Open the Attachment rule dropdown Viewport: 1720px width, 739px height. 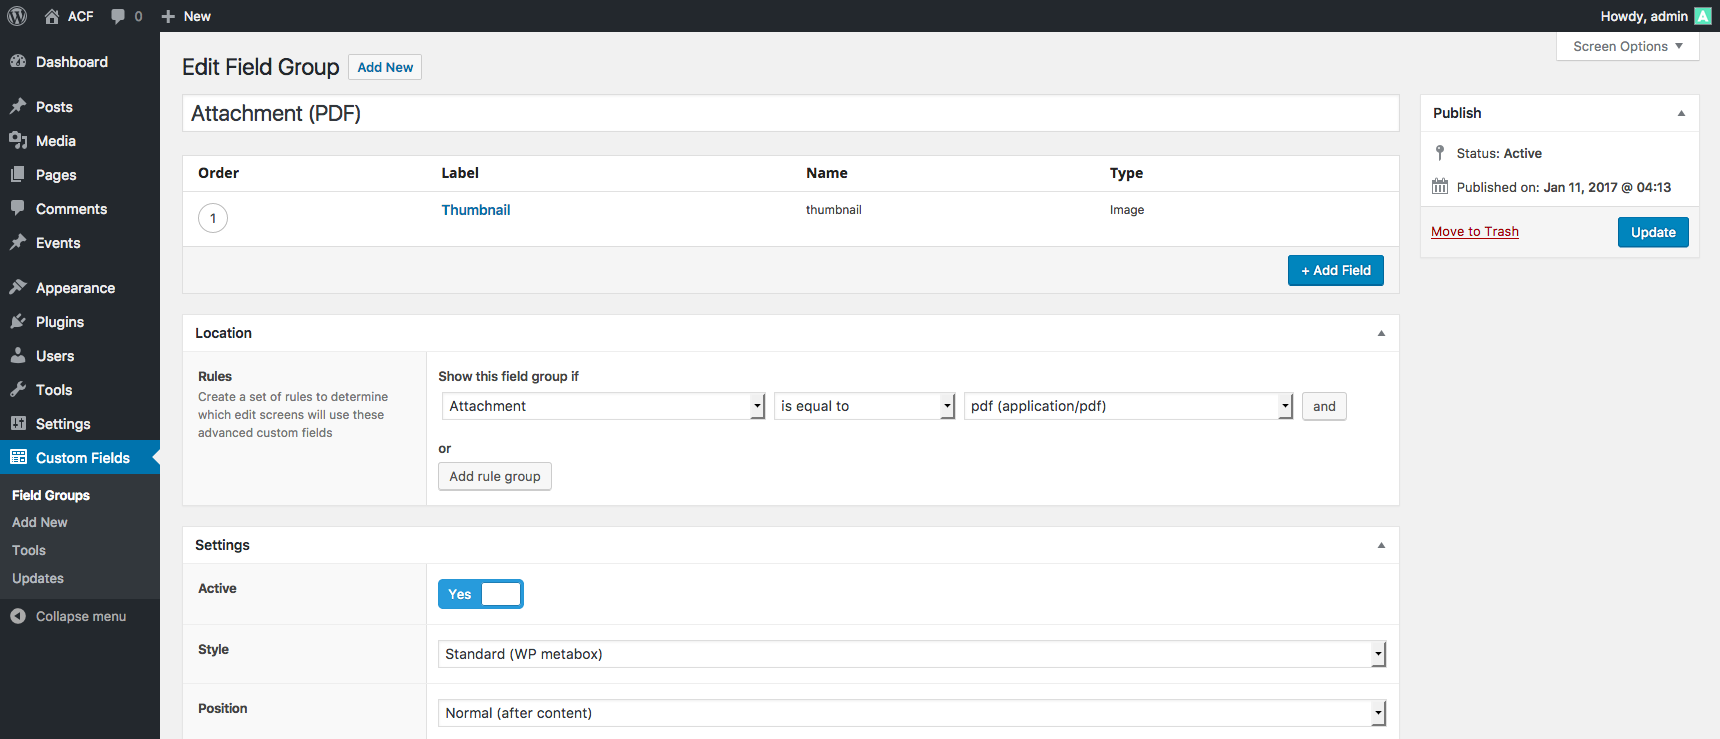click(603, 406)
